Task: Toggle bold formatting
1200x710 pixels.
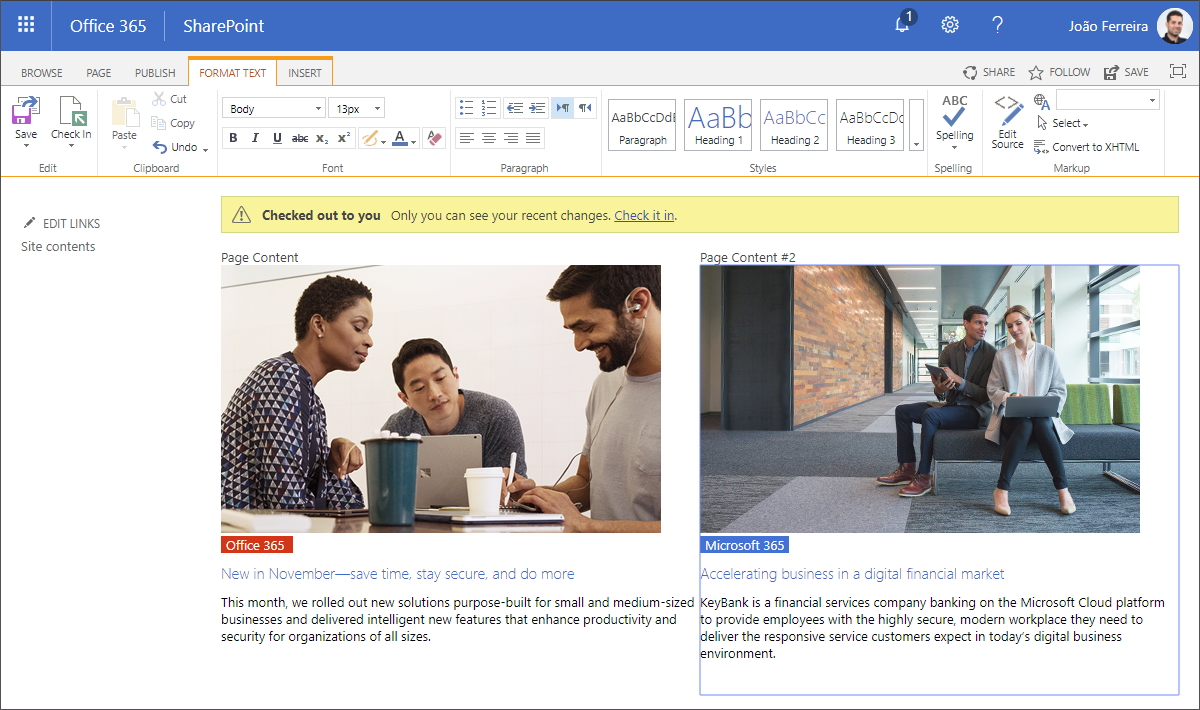Action: click(x=233, y=138)
